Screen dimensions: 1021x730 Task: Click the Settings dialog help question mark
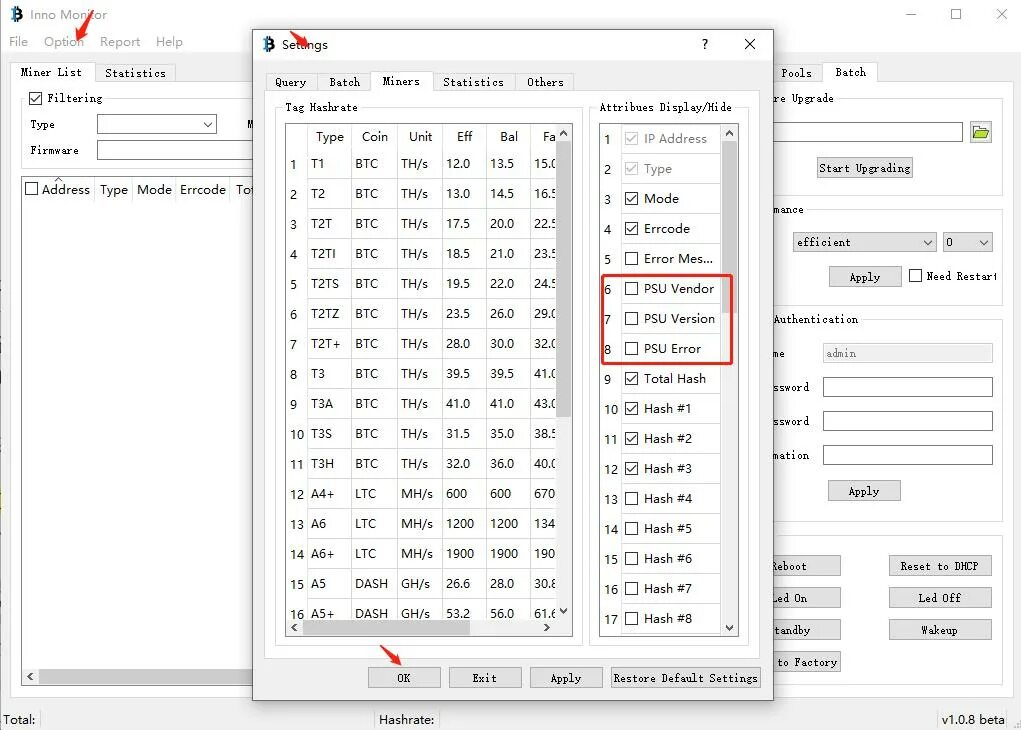click(705, 44)
